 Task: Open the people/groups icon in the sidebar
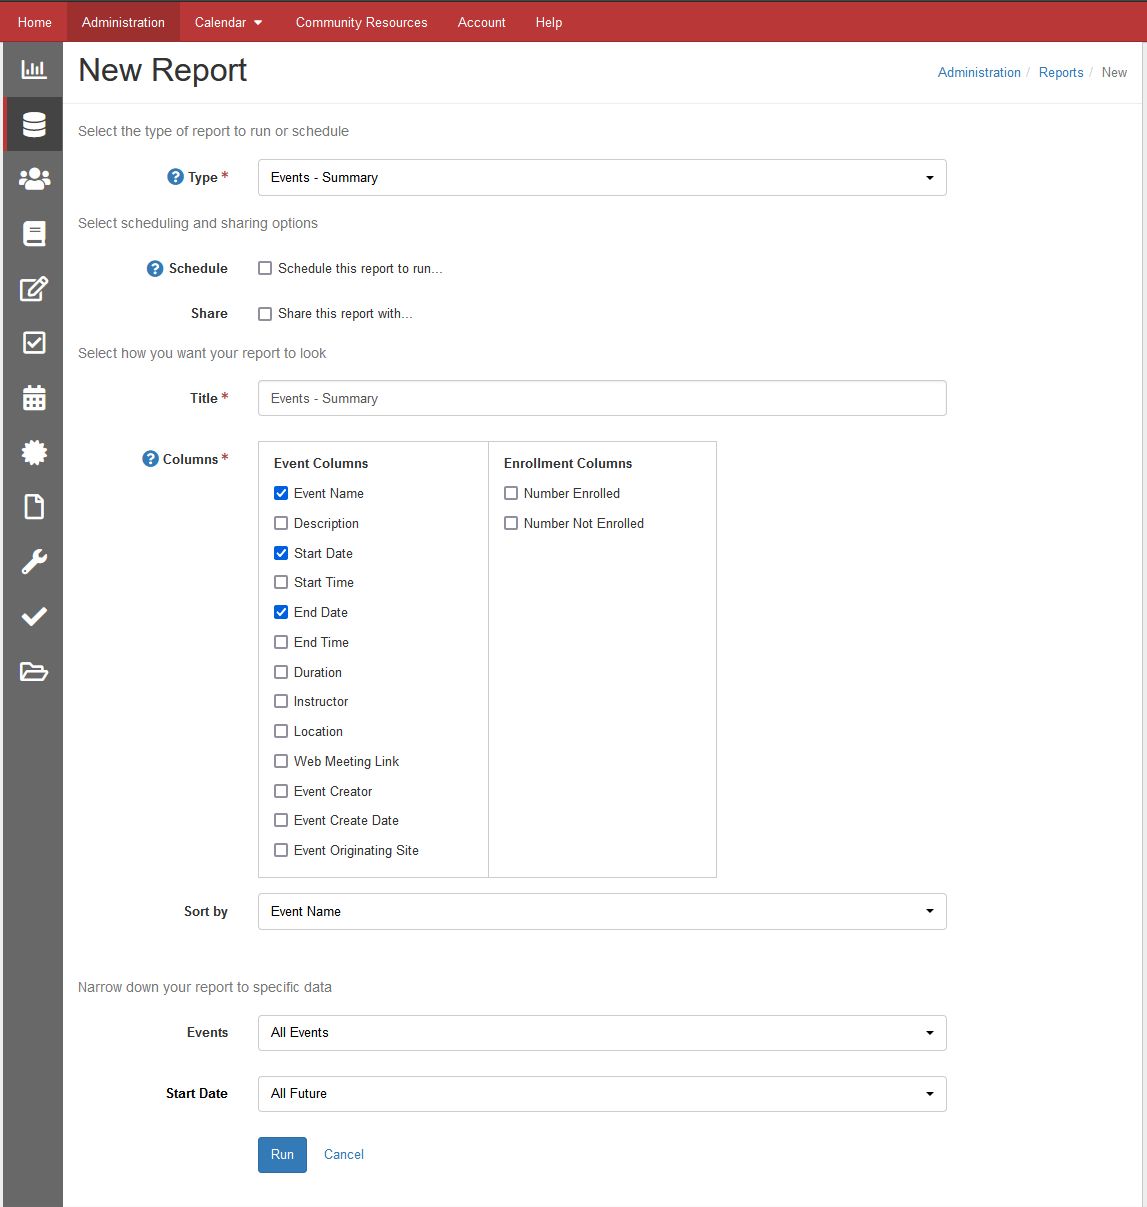[33, 178]
